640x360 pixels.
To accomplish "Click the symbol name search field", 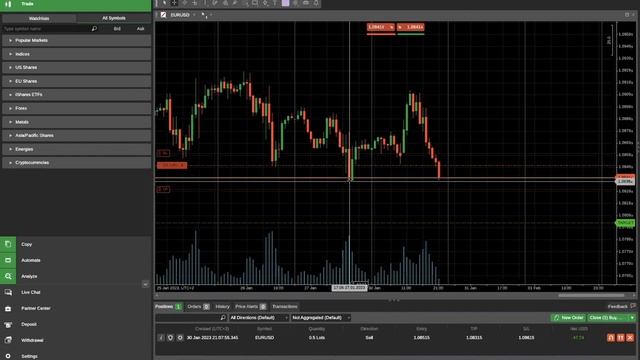I will [x=47, y=29].
